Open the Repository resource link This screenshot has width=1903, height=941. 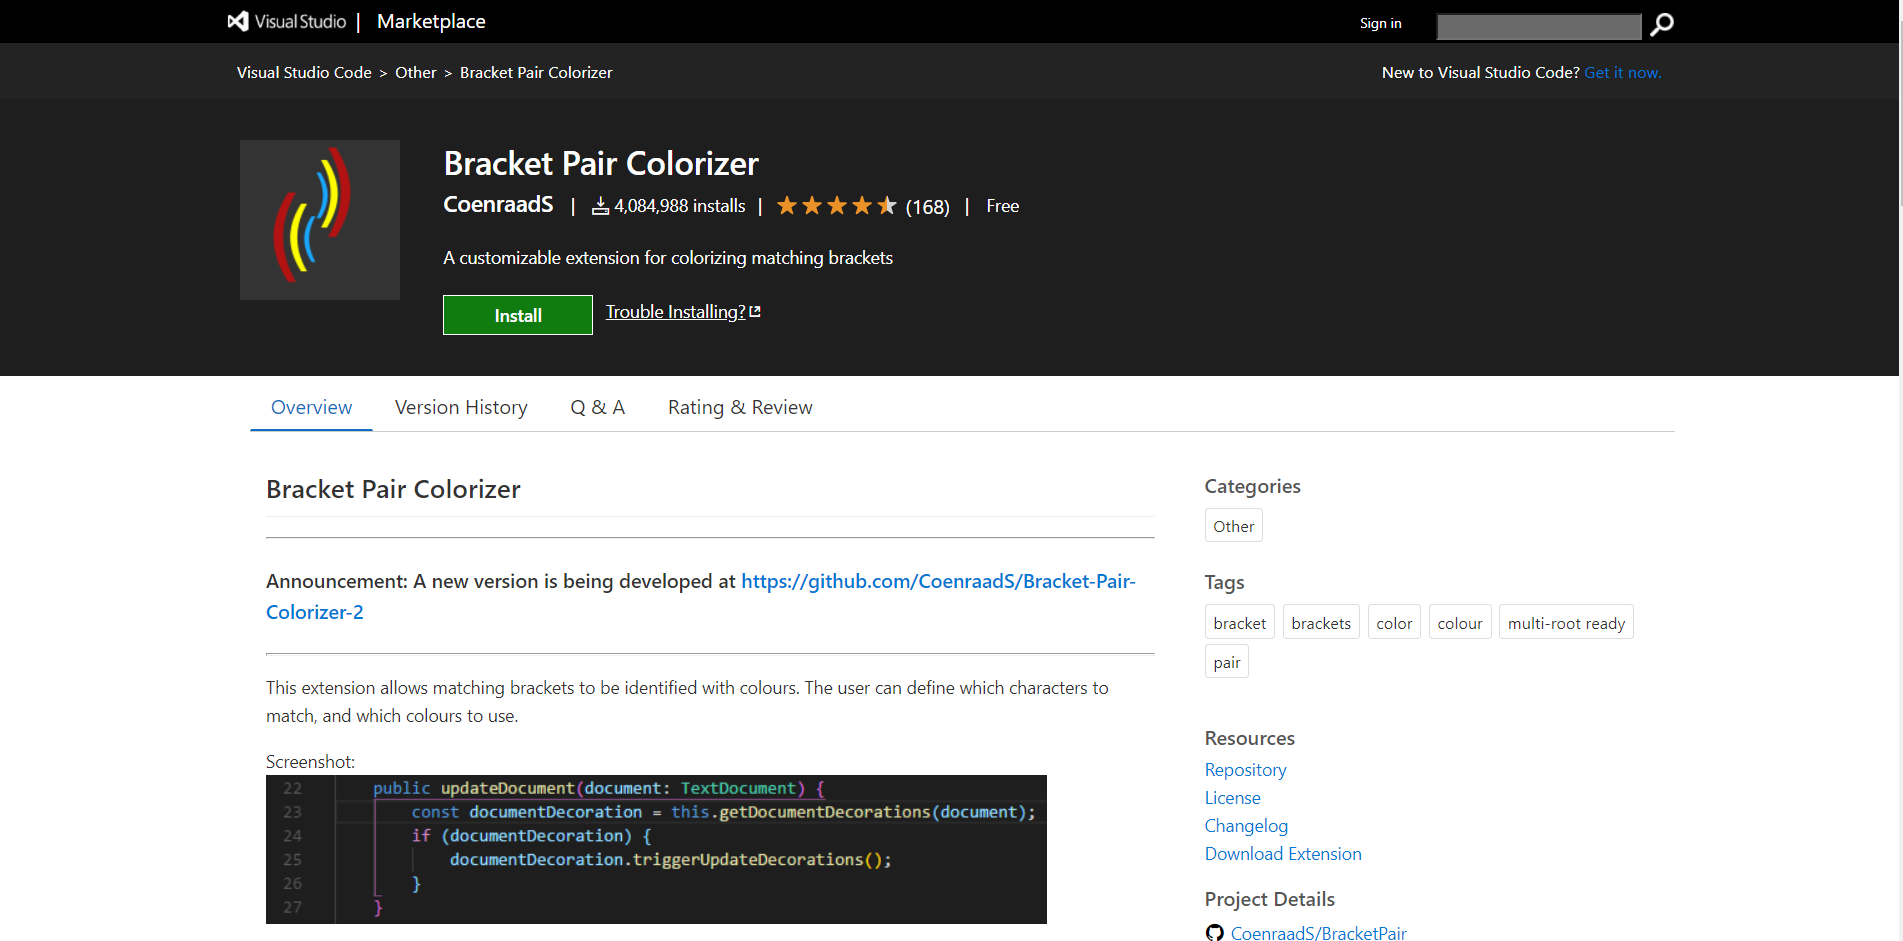(x=1245, y=770)
